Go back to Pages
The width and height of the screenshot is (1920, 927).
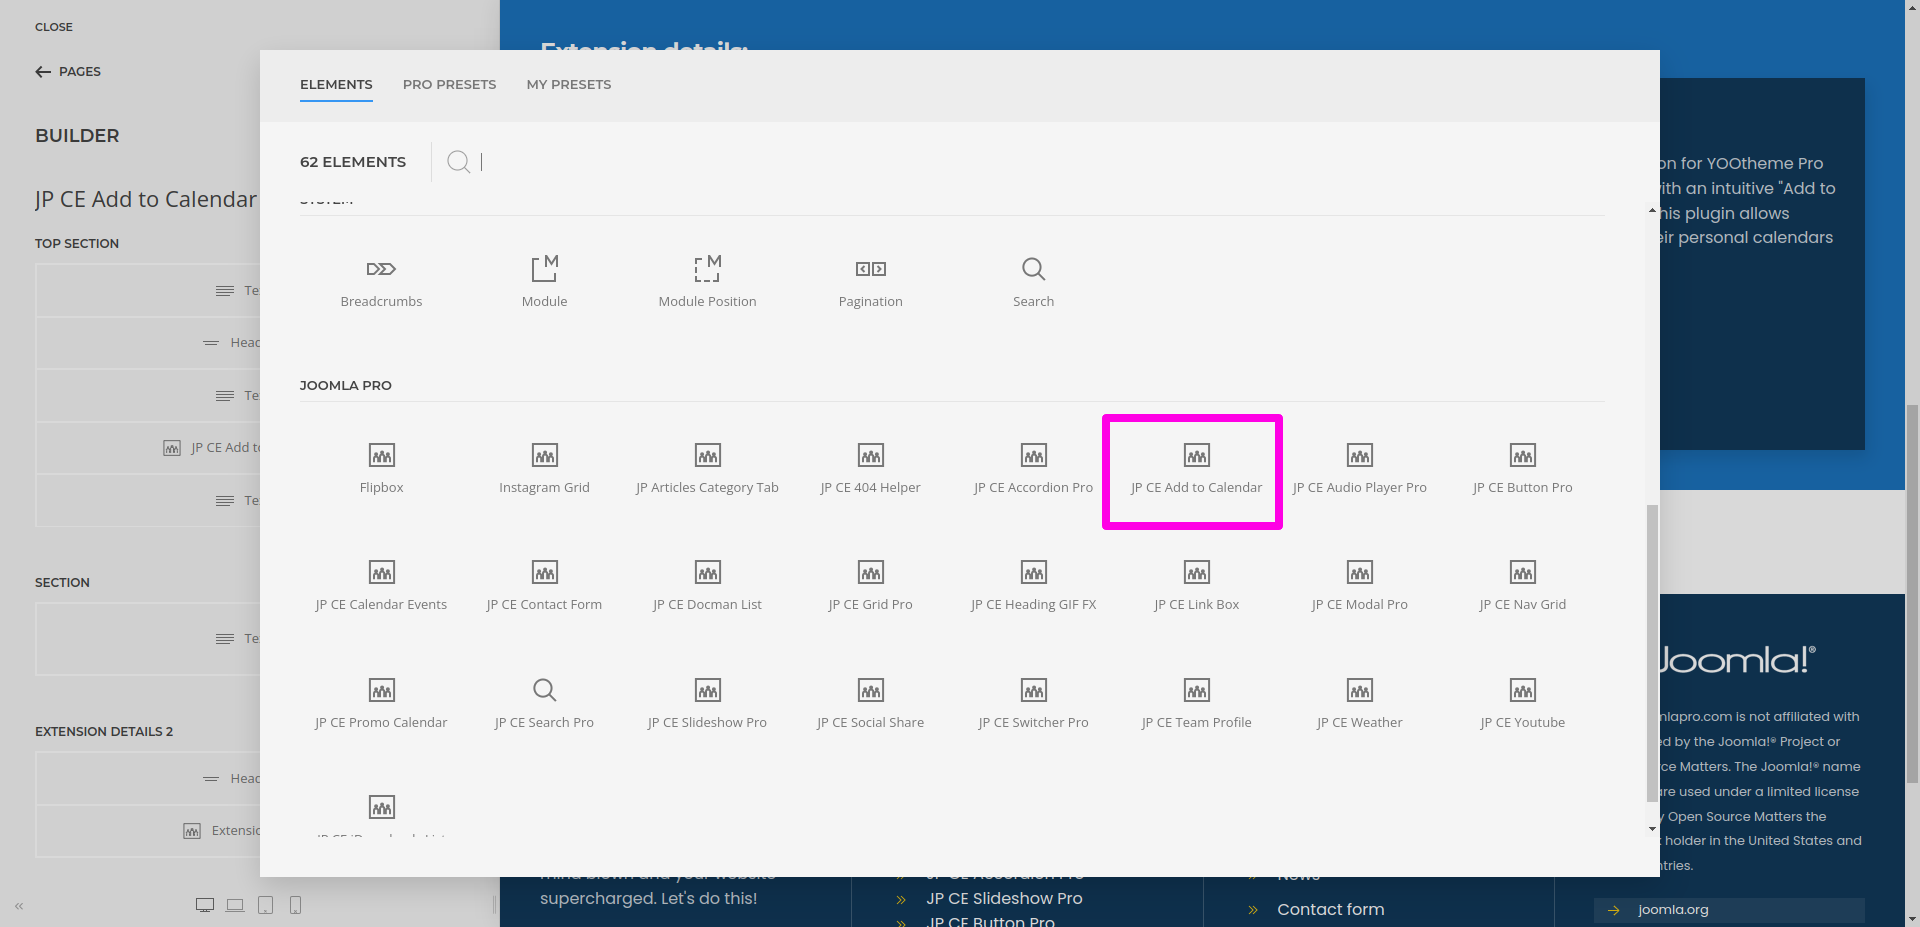[68, 72]
